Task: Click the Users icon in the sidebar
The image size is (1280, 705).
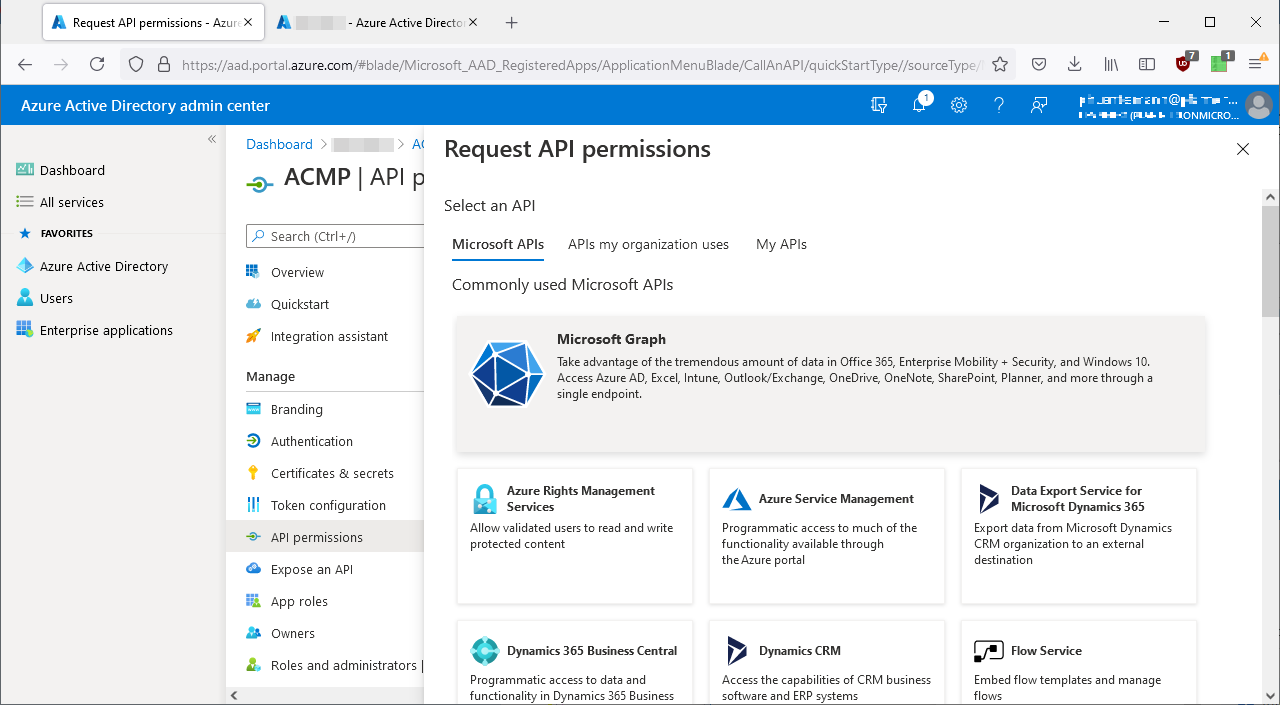Action: 23,297
